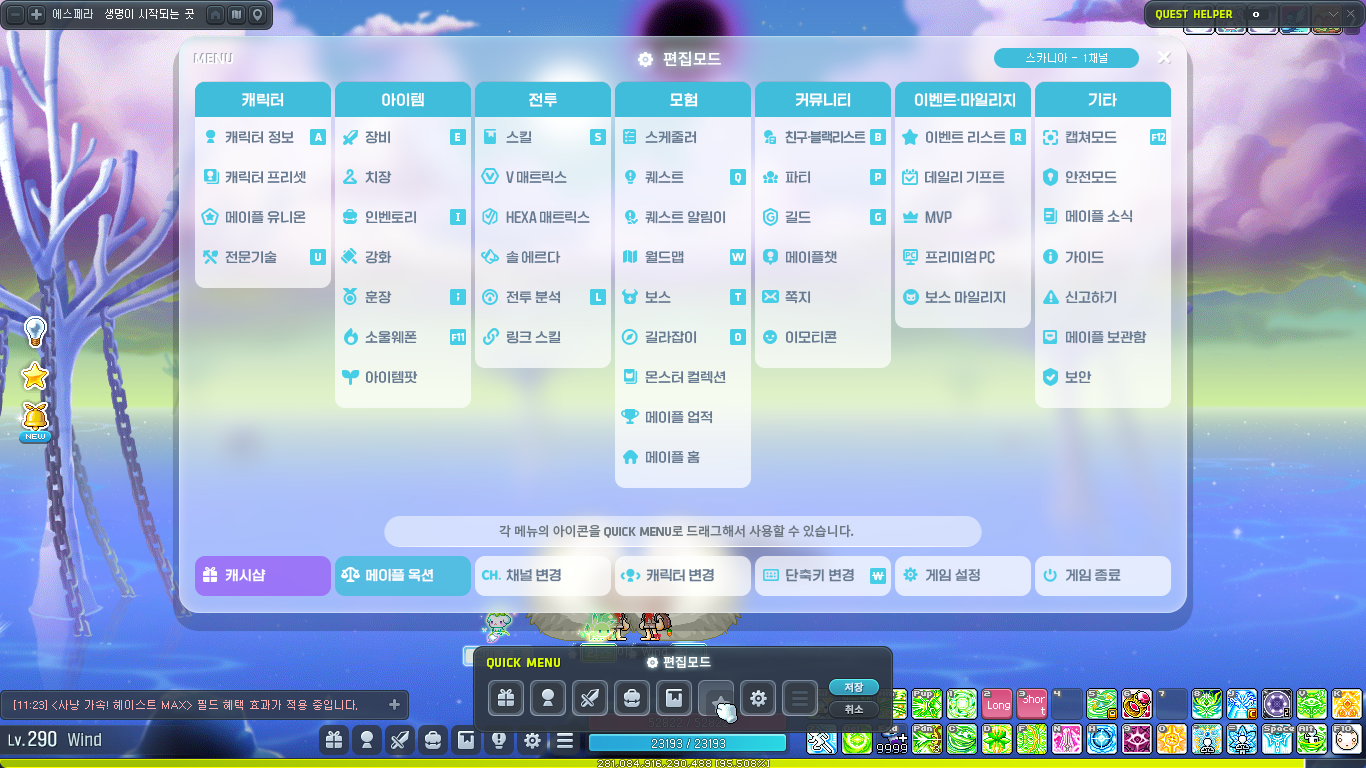Viewport: 1366px width, 768px height.
Task: Collapse the minimap with the minus button
Action: pos(15,15)
